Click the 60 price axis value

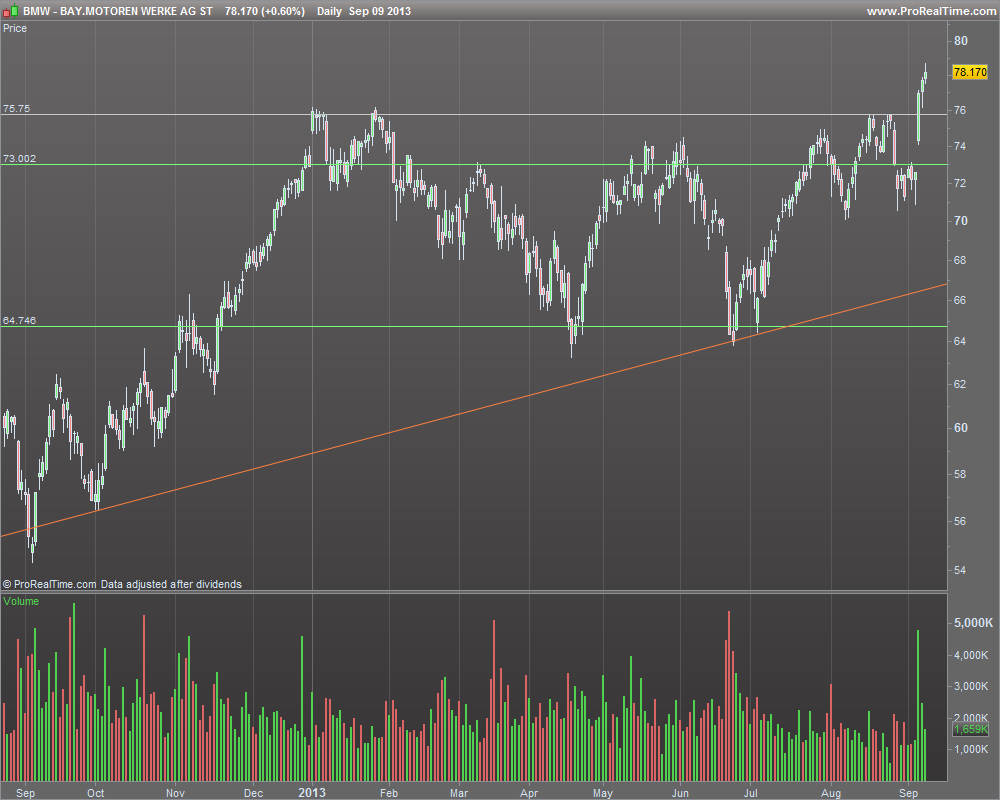[x=960, y=428]
